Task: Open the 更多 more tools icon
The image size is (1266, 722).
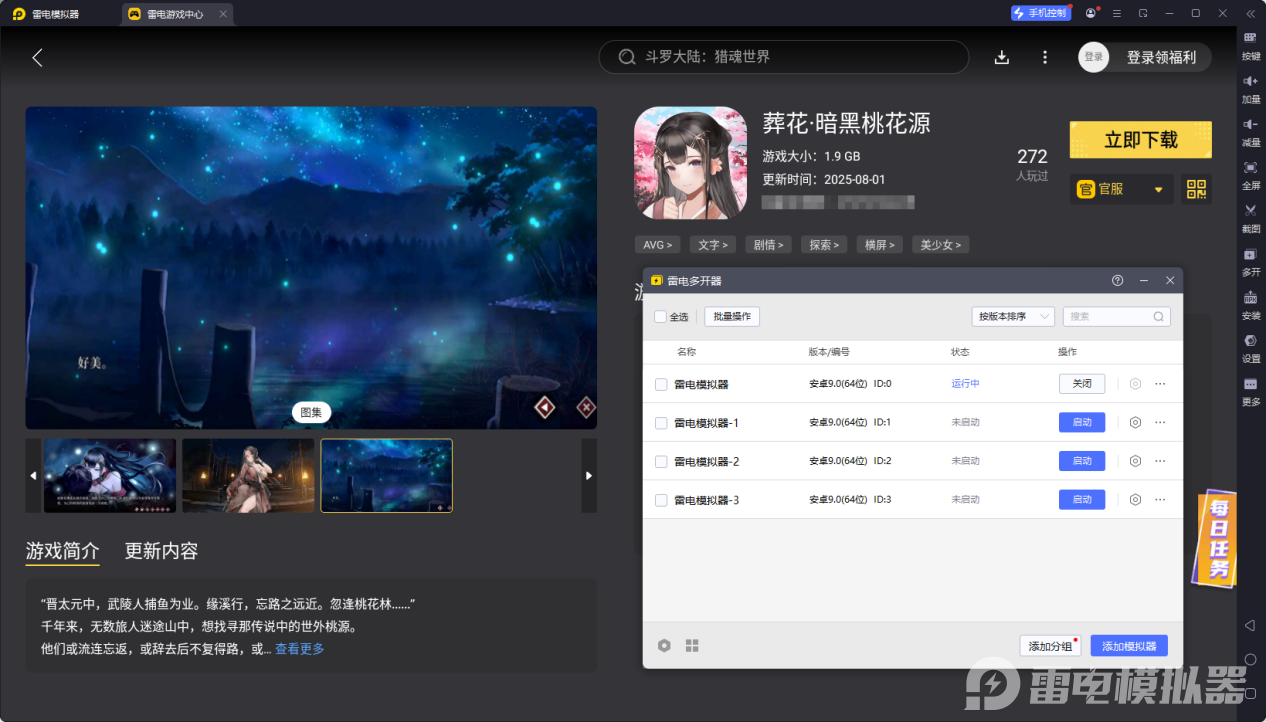Action: (1250, 384)
